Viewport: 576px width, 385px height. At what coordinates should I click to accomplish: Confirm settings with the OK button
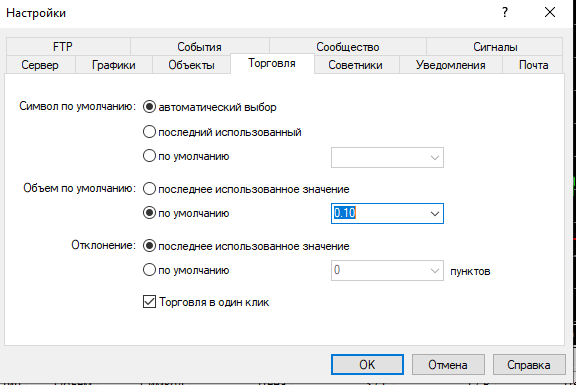[367, 364]
